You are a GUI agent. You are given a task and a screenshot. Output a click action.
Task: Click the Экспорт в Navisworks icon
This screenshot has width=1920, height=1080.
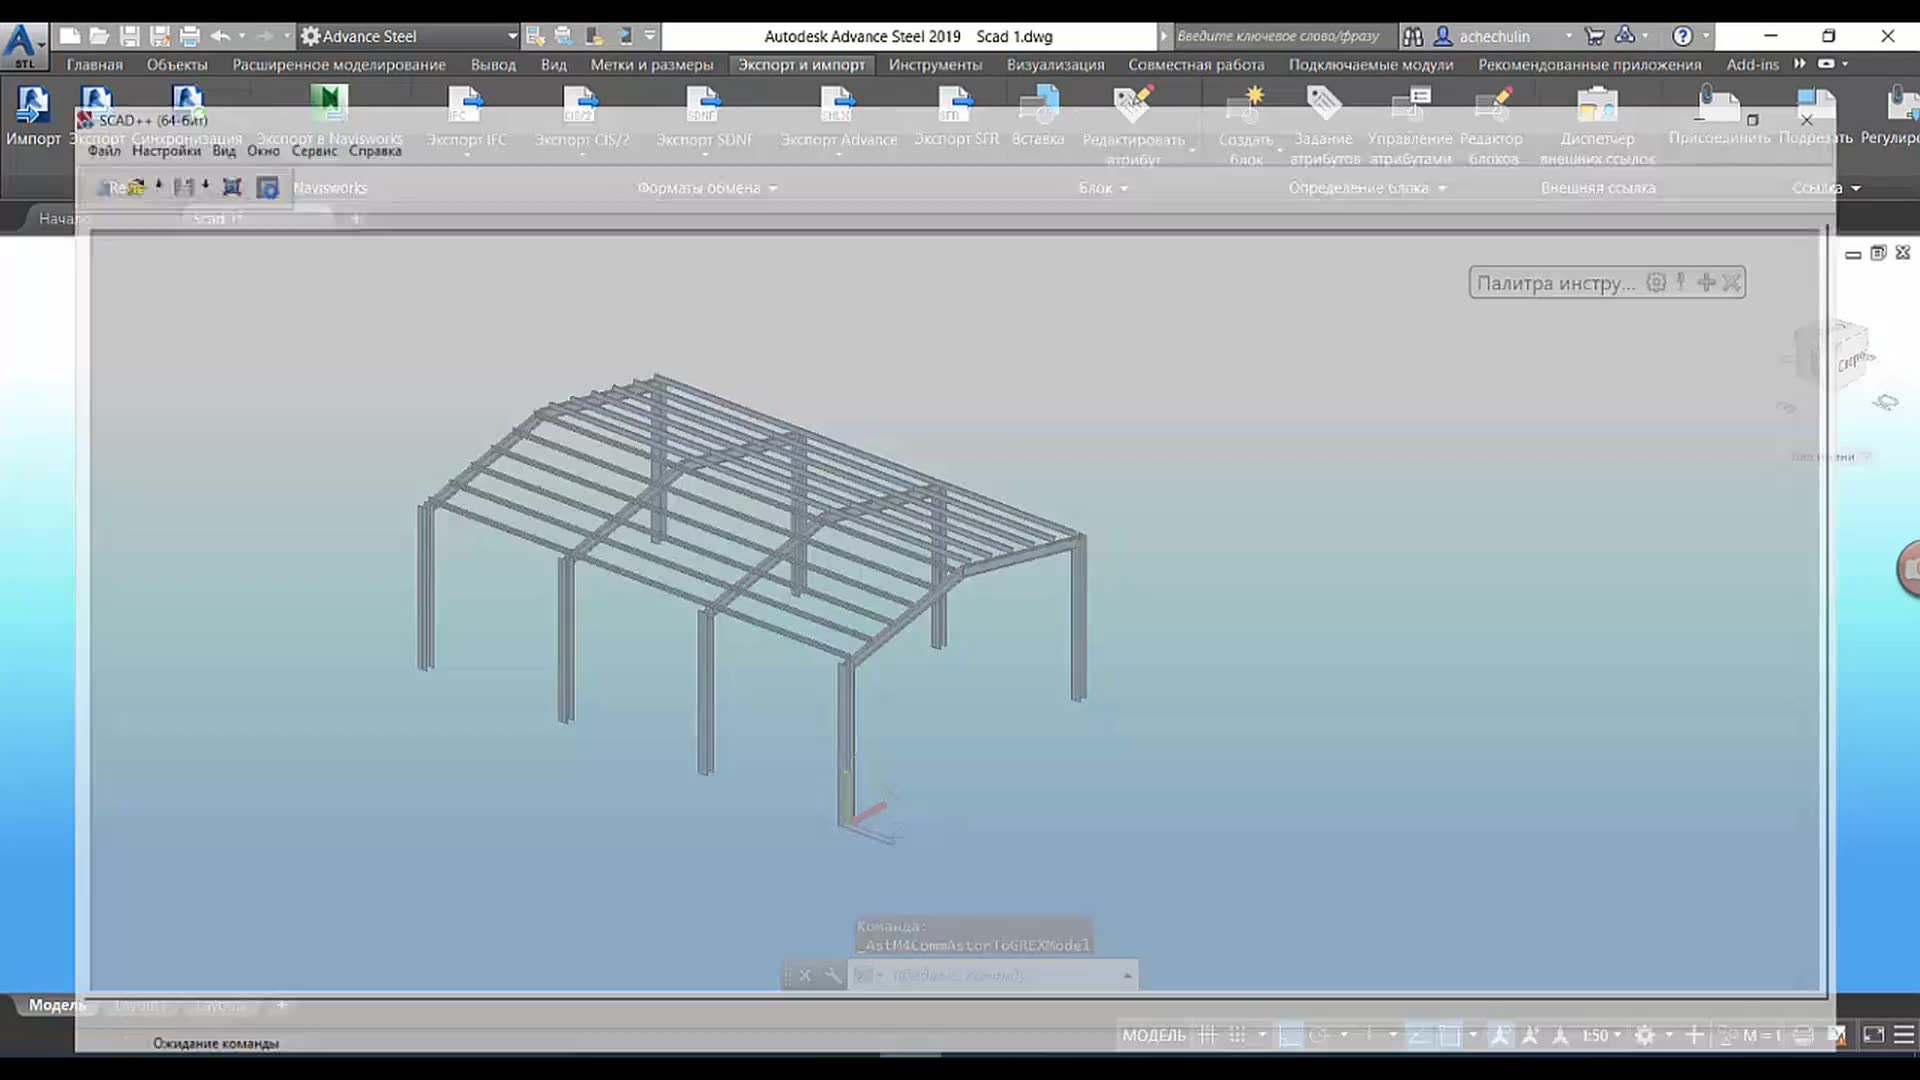(x=329, y=101)
